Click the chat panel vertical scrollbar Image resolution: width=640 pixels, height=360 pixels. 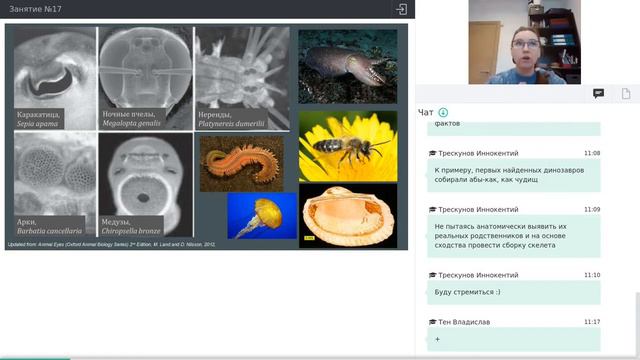(638, 324)
